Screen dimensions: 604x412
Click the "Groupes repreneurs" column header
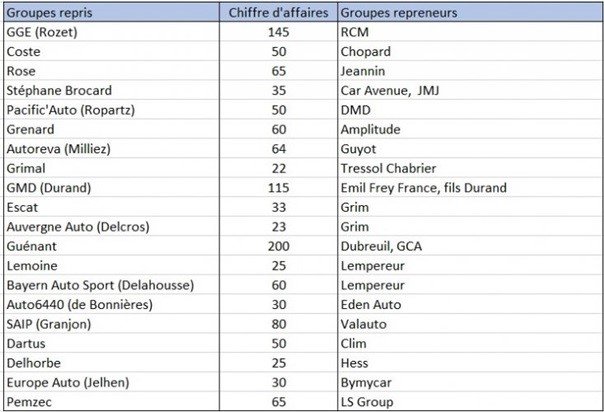[400, 12]
